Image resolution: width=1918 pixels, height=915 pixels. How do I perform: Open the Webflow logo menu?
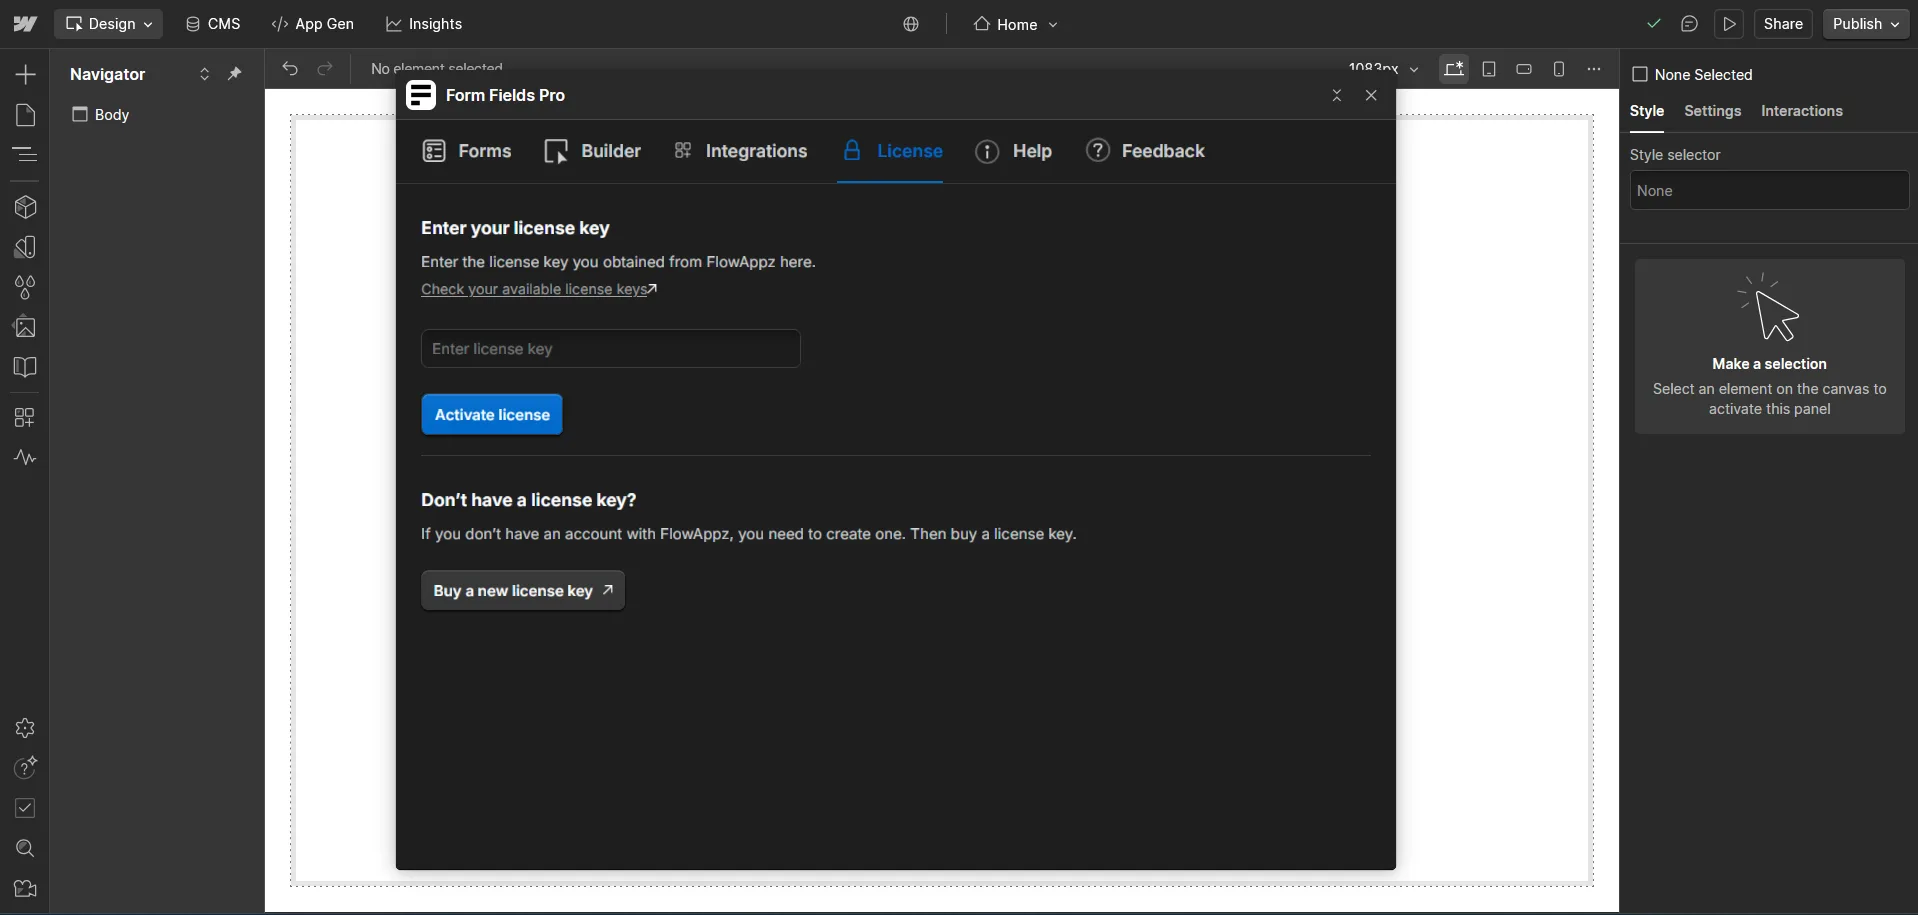click(x=25, y=24)
